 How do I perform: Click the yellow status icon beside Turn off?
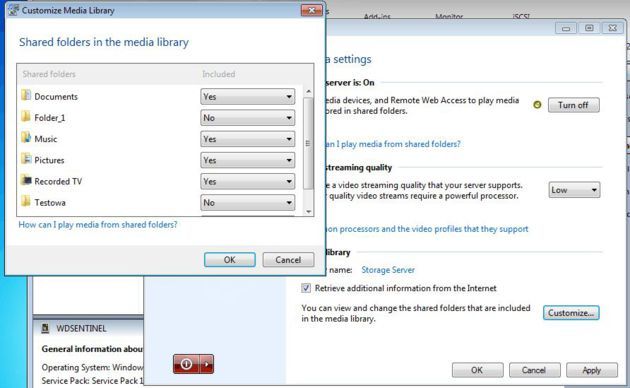click(x=537, y=105)
